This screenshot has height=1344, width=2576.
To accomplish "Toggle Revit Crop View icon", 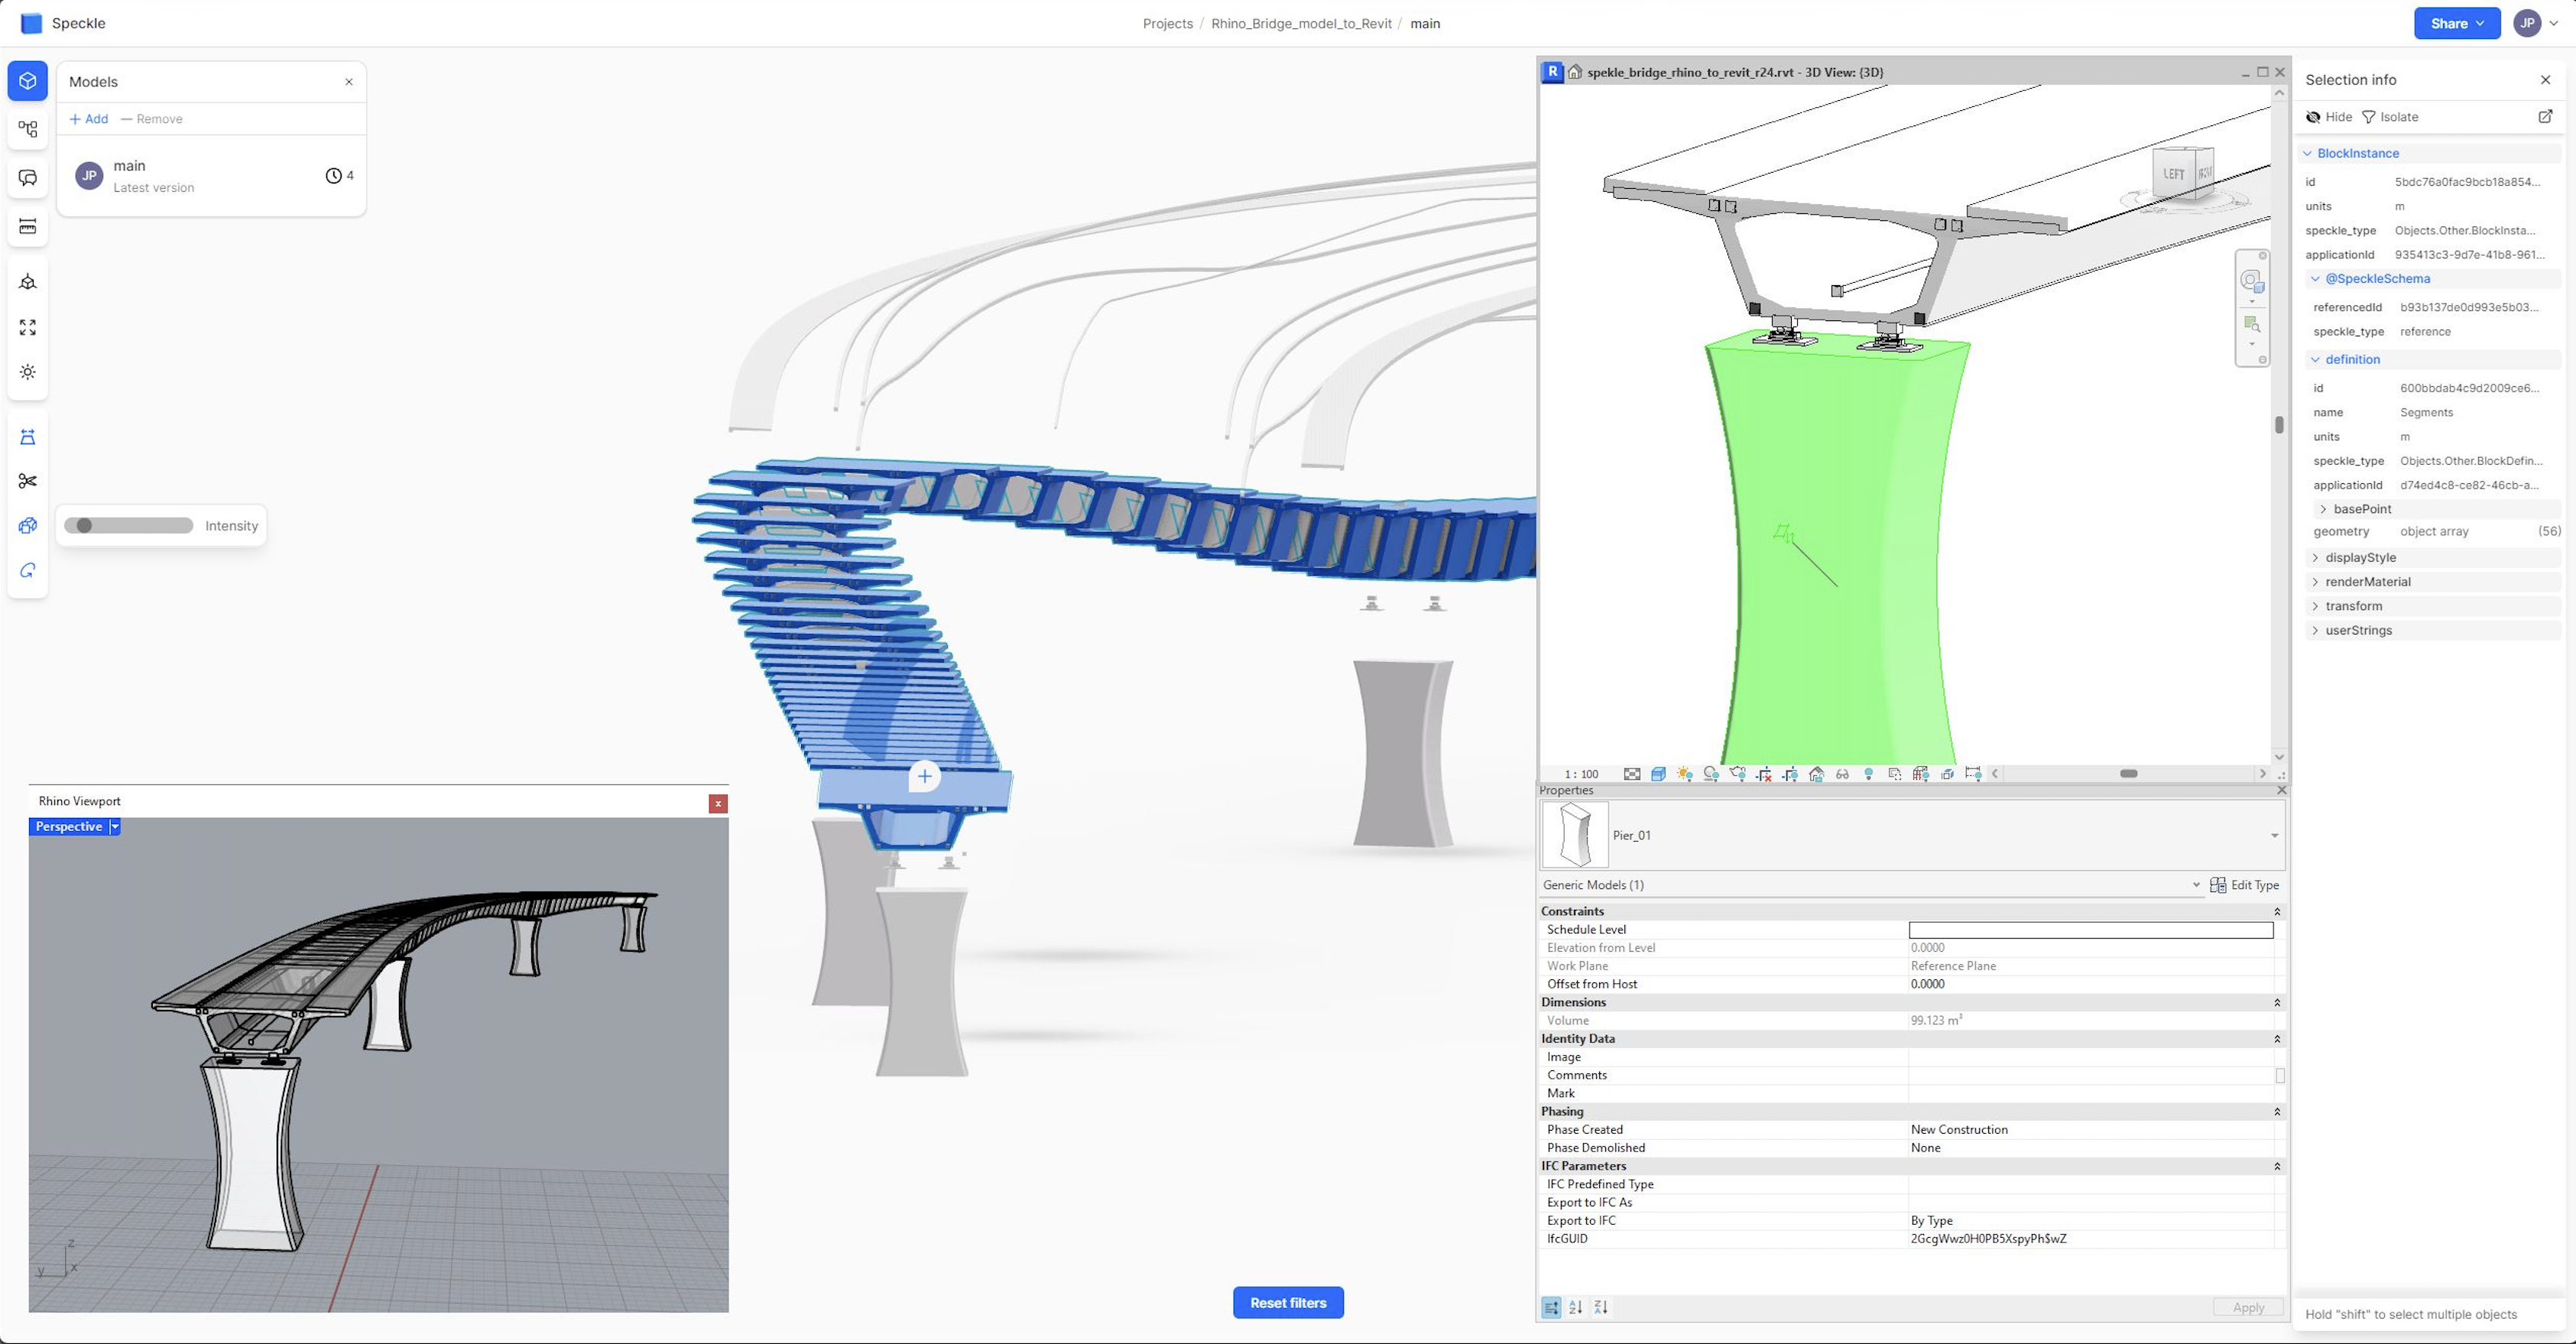I will (x=1764, y=774).
